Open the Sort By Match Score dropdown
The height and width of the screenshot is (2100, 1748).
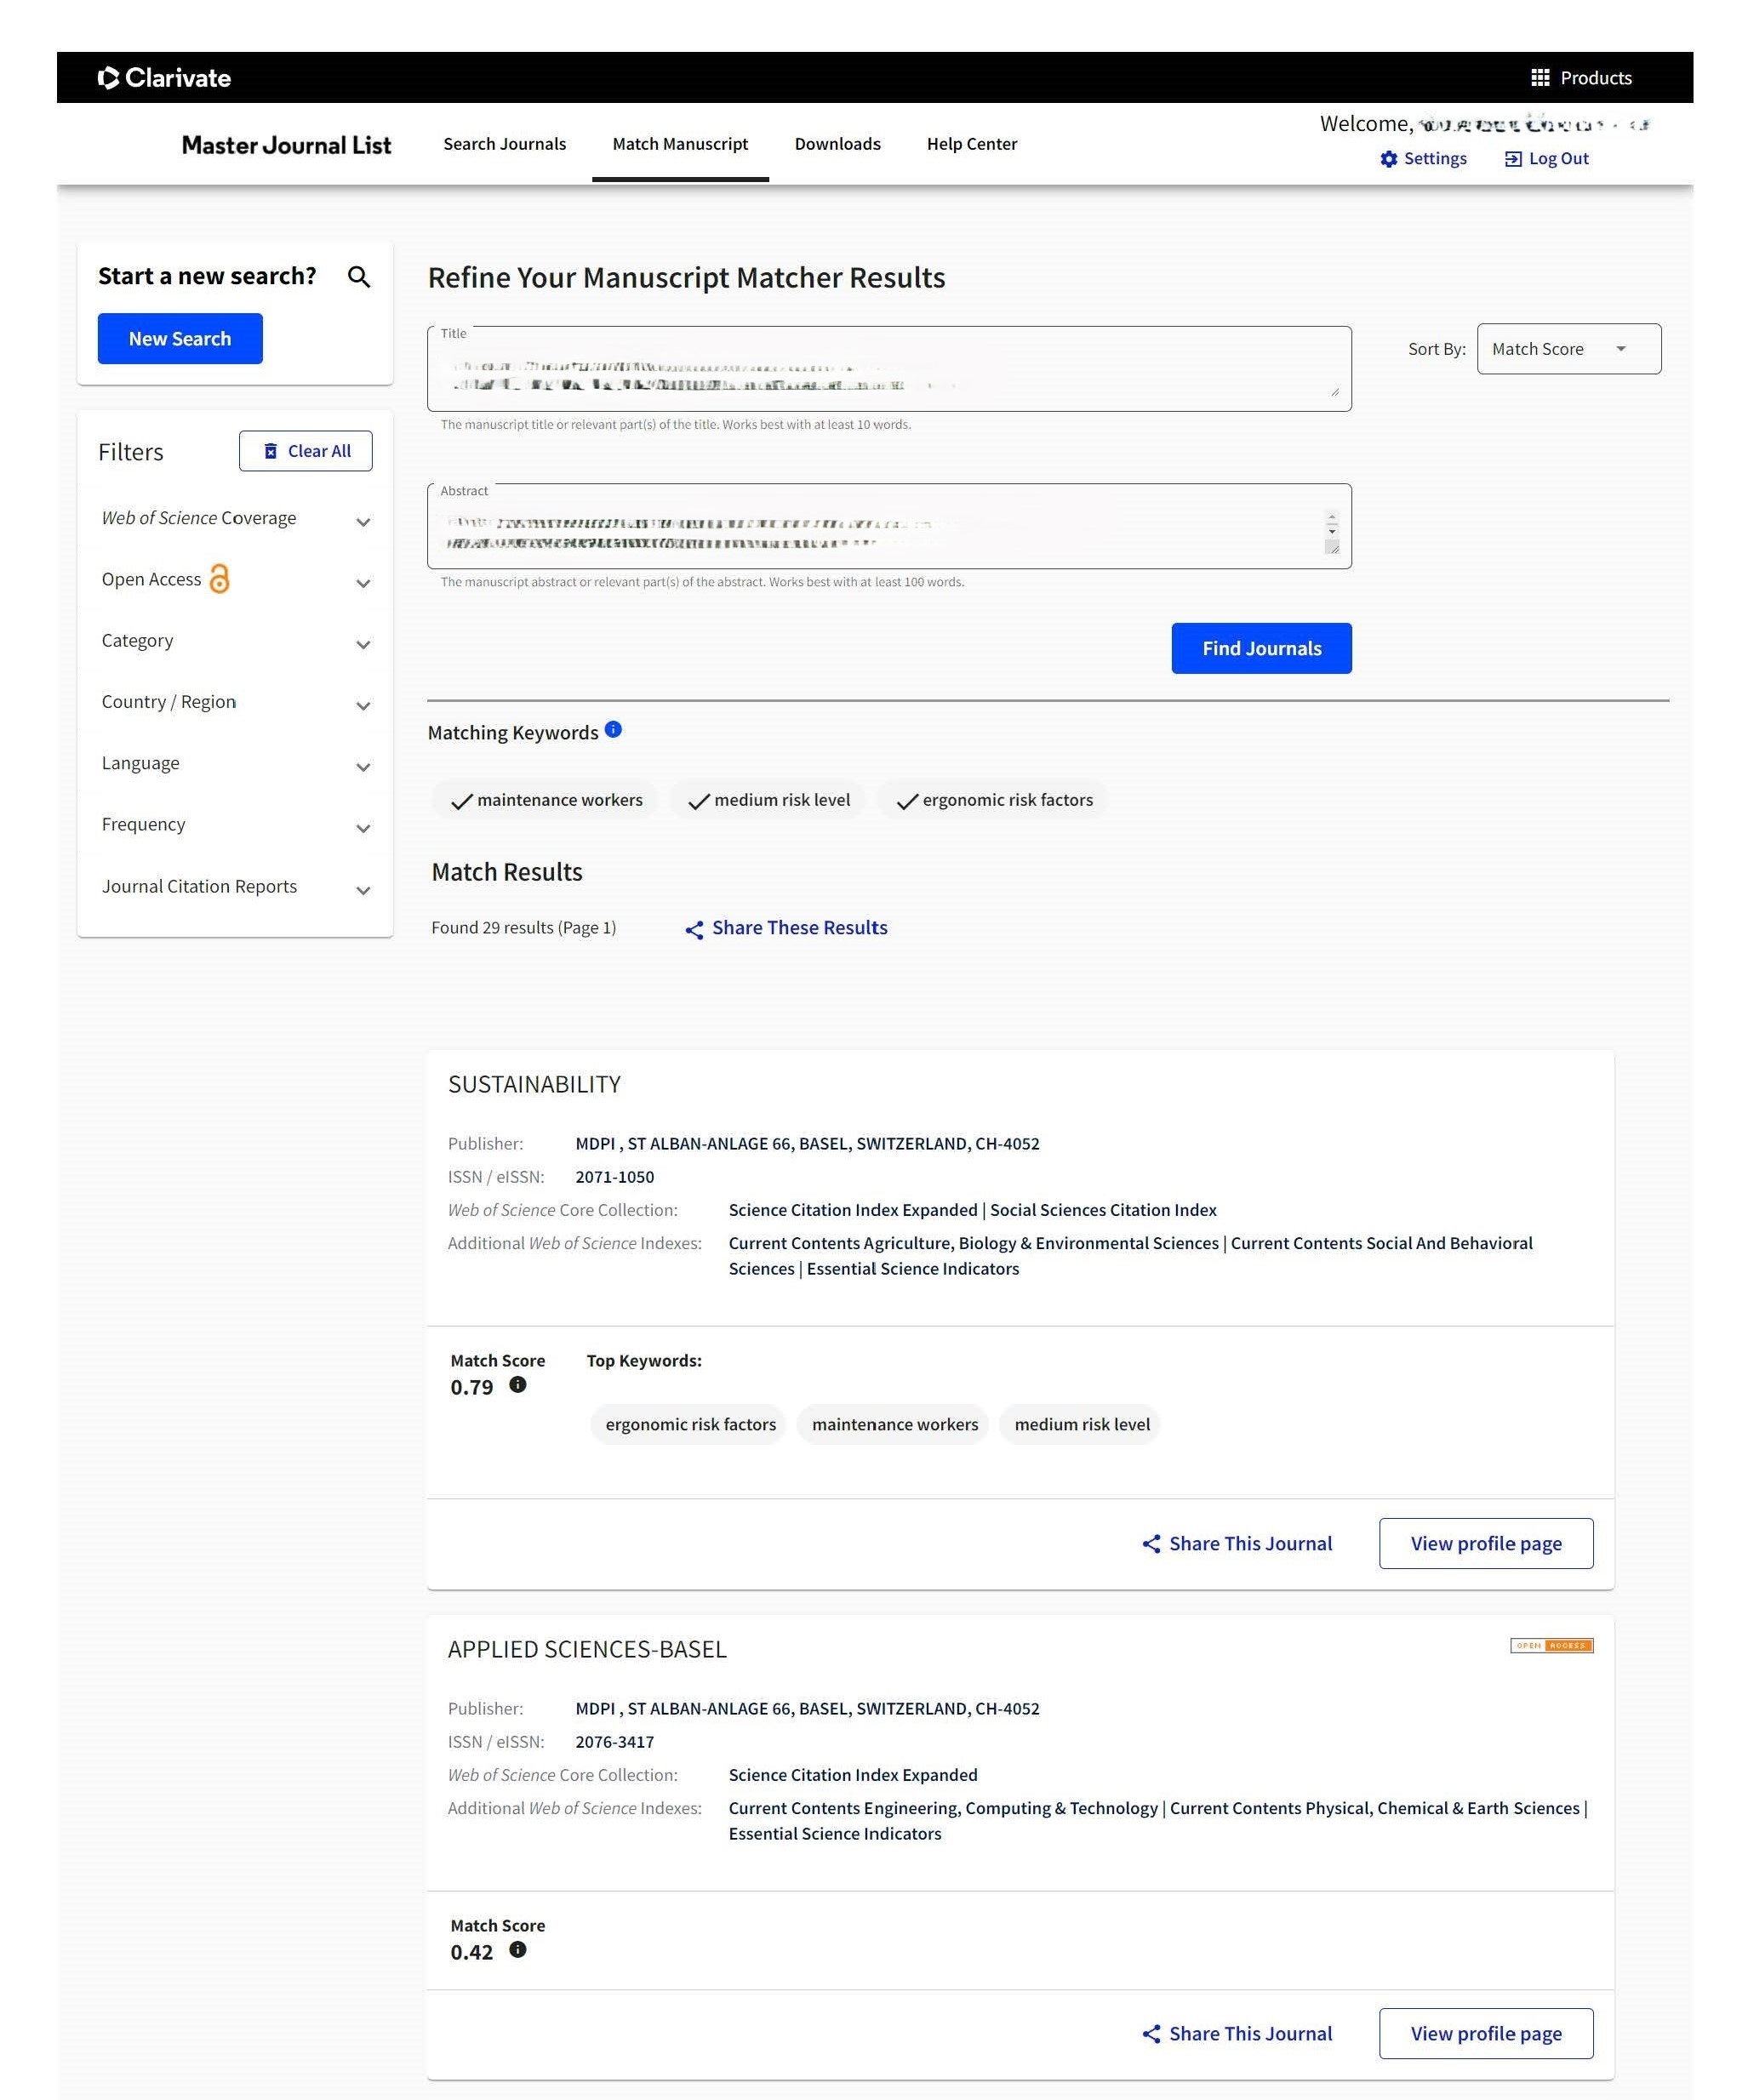1568,349
